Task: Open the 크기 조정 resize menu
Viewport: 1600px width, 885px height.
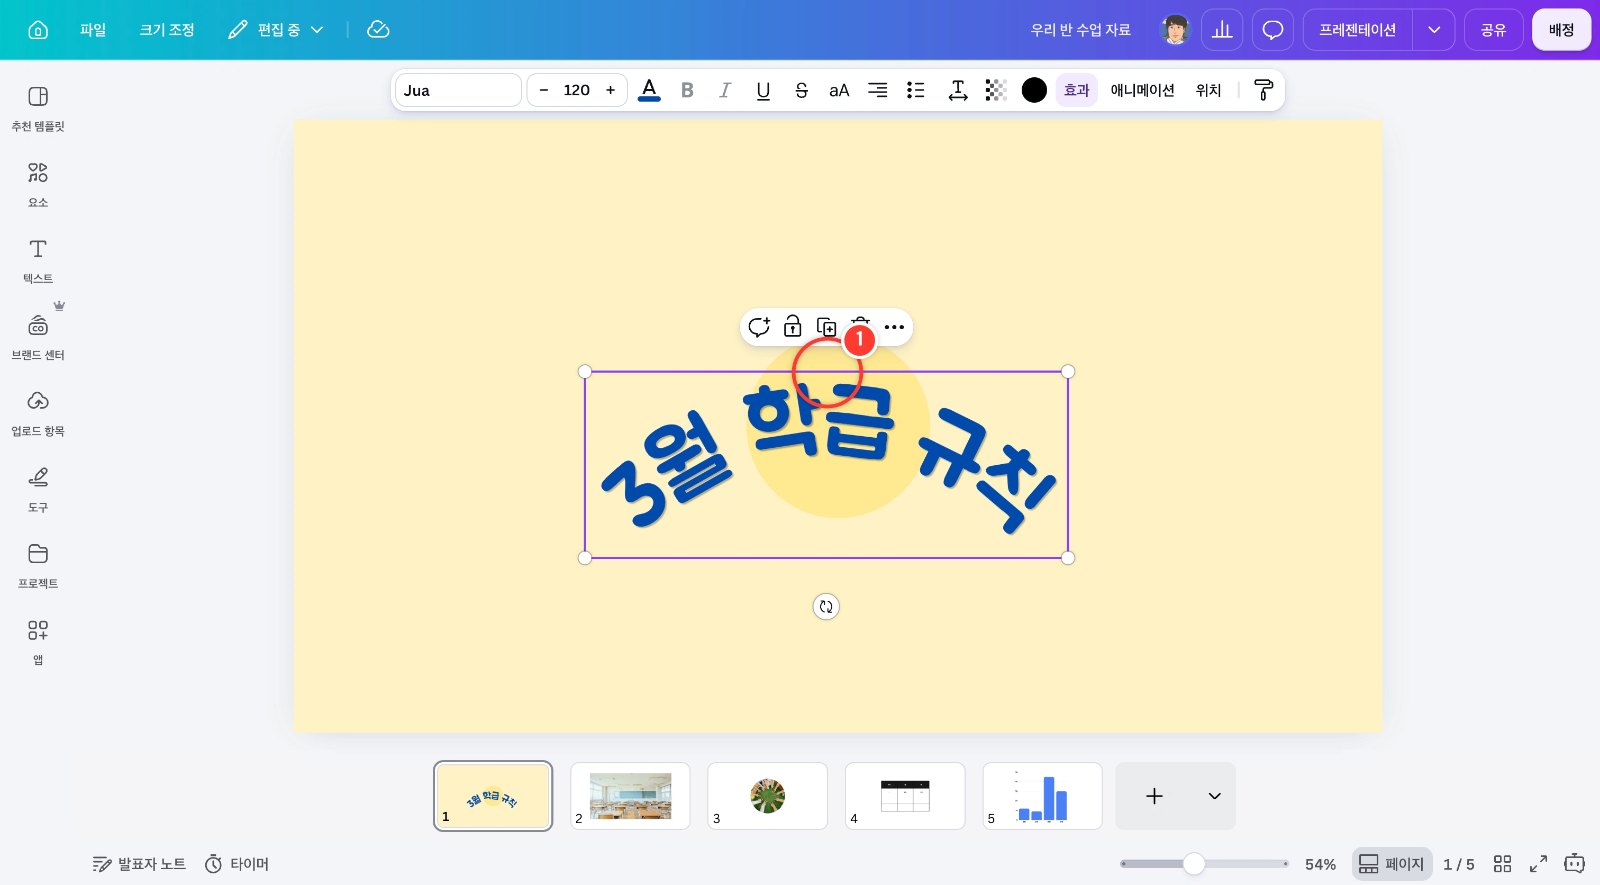Action: (x=167, y=30)
